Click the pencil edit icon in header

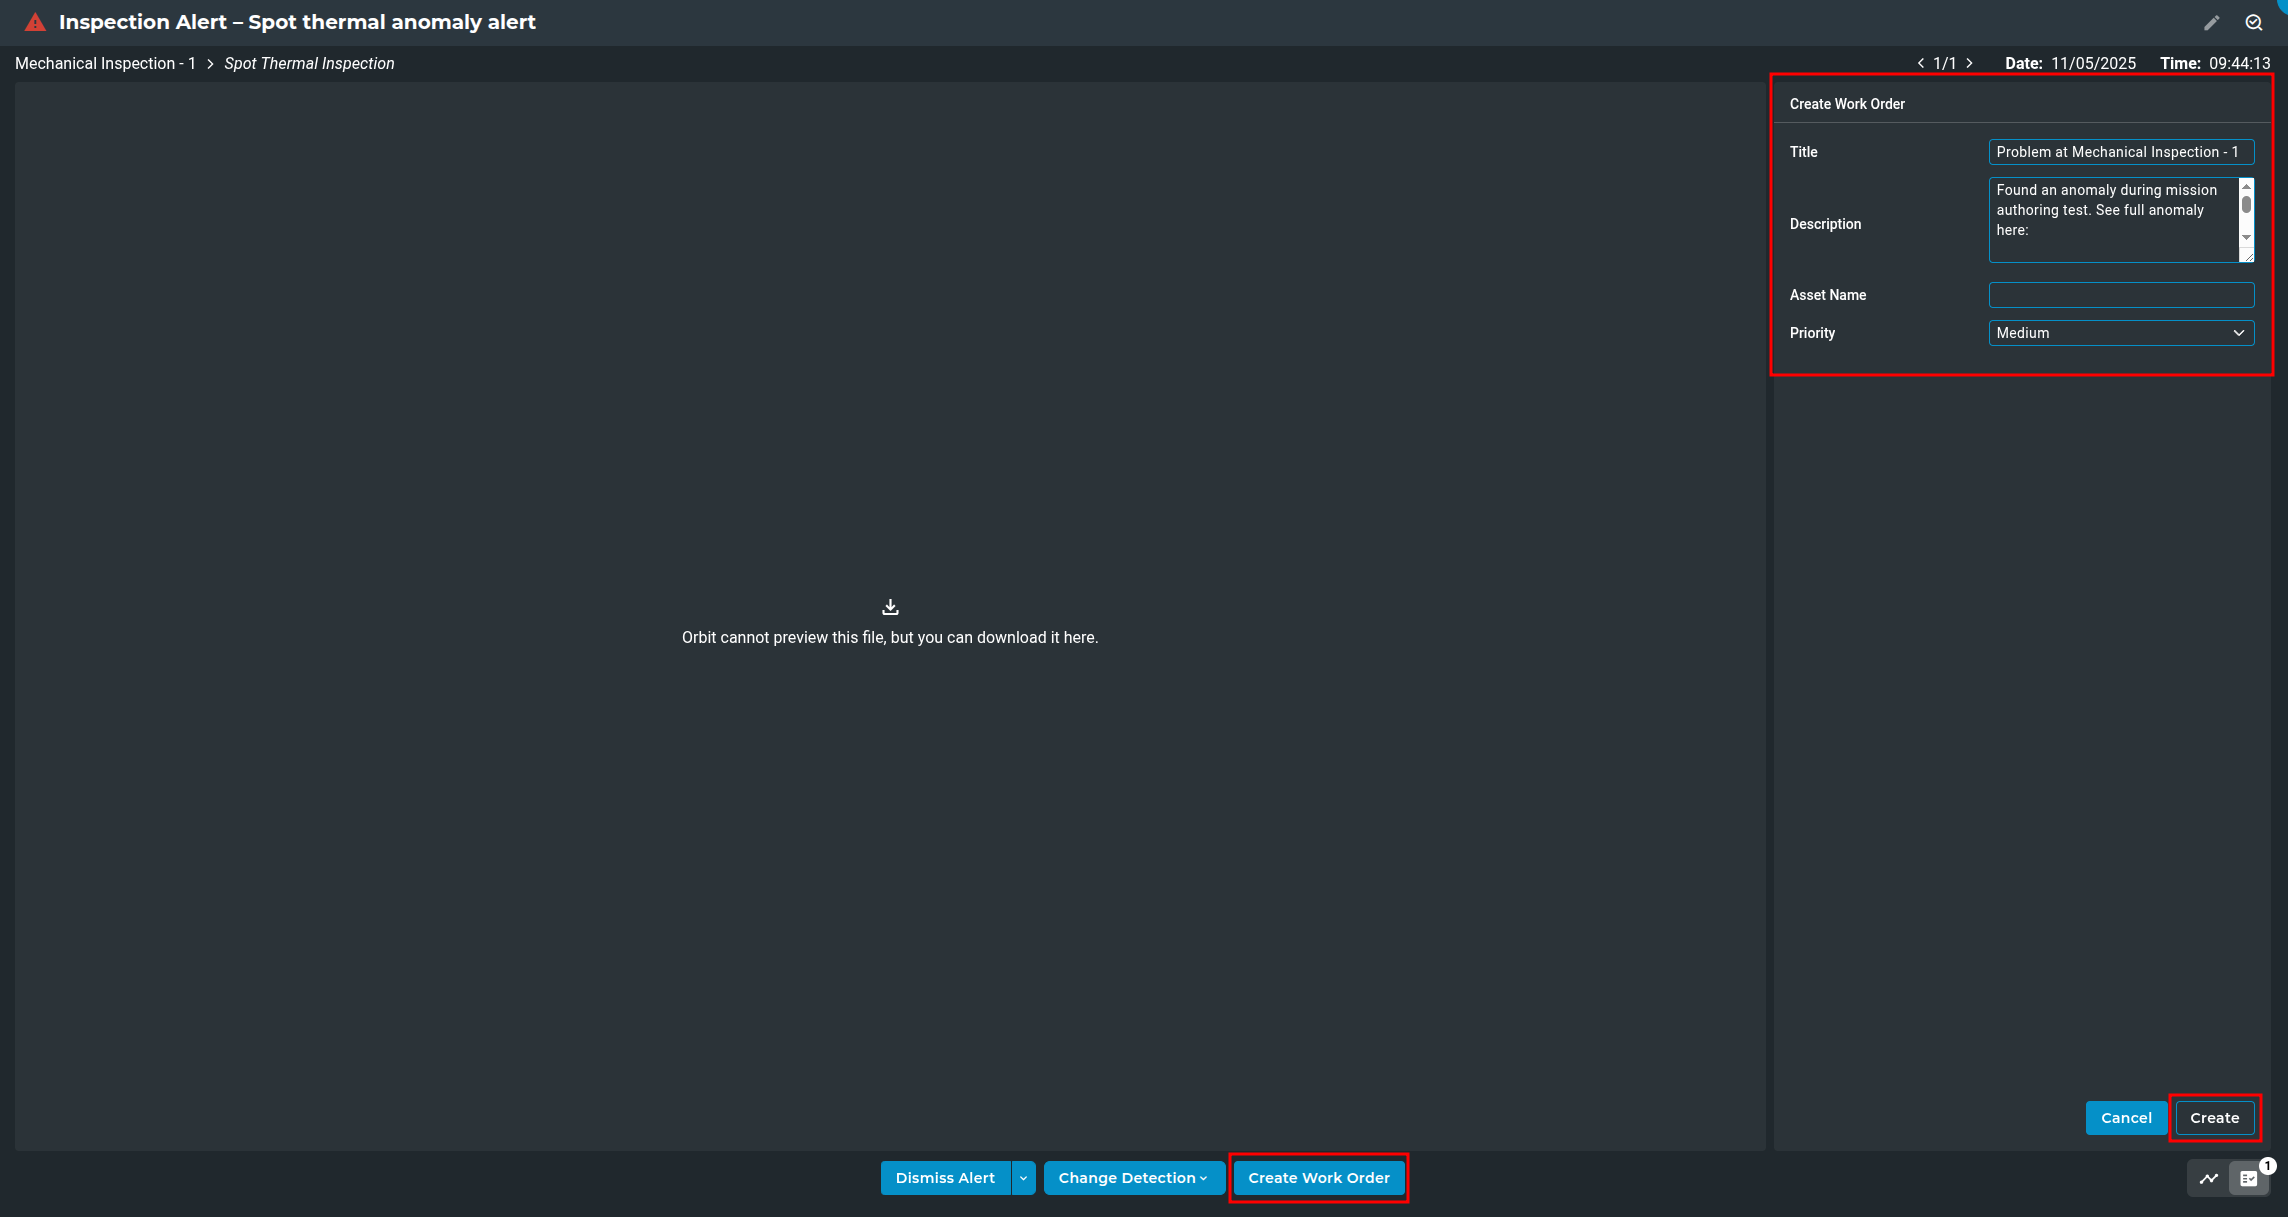(2211, 23)
